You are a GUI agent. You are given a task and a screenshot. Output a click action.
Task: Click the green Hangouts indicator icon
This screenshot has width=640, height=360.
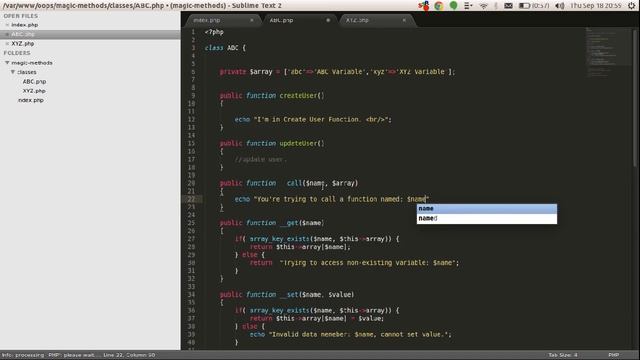pyautogui.click(x=453, y=5)
